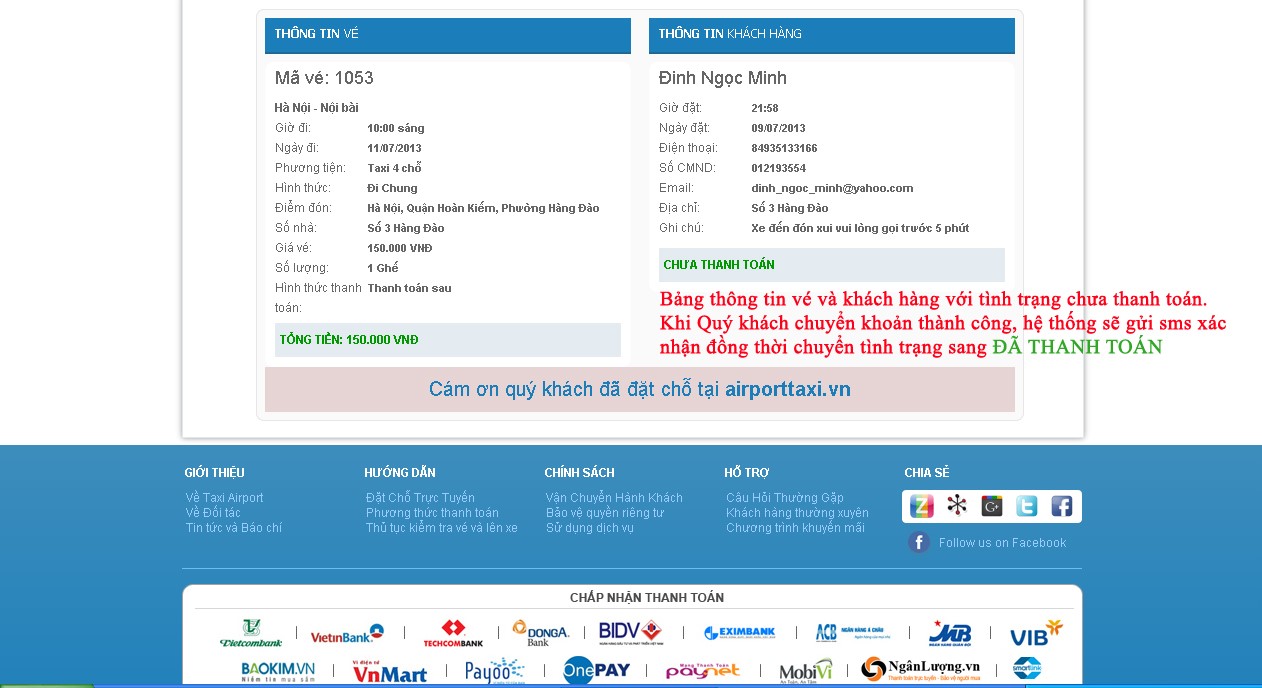This screenshot has width=1262, height=688.
Task: Select the black star-network share icon
Action: point(957,506)
